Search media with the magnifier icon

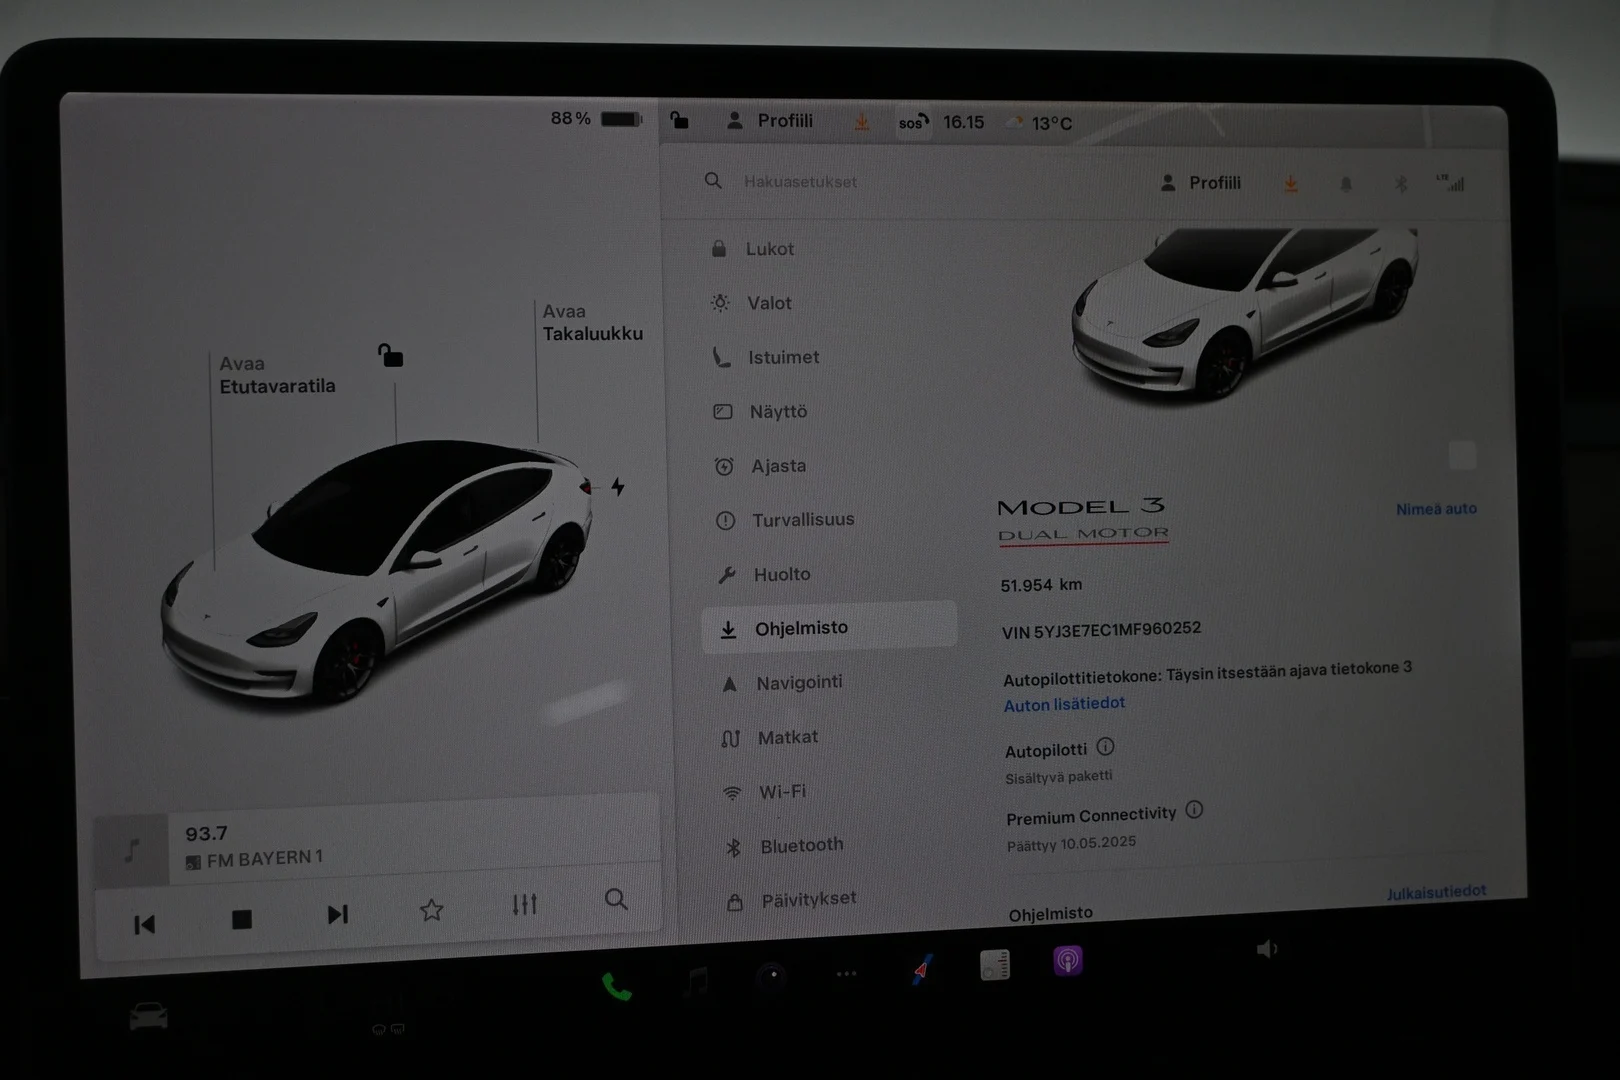pos(616,899)
